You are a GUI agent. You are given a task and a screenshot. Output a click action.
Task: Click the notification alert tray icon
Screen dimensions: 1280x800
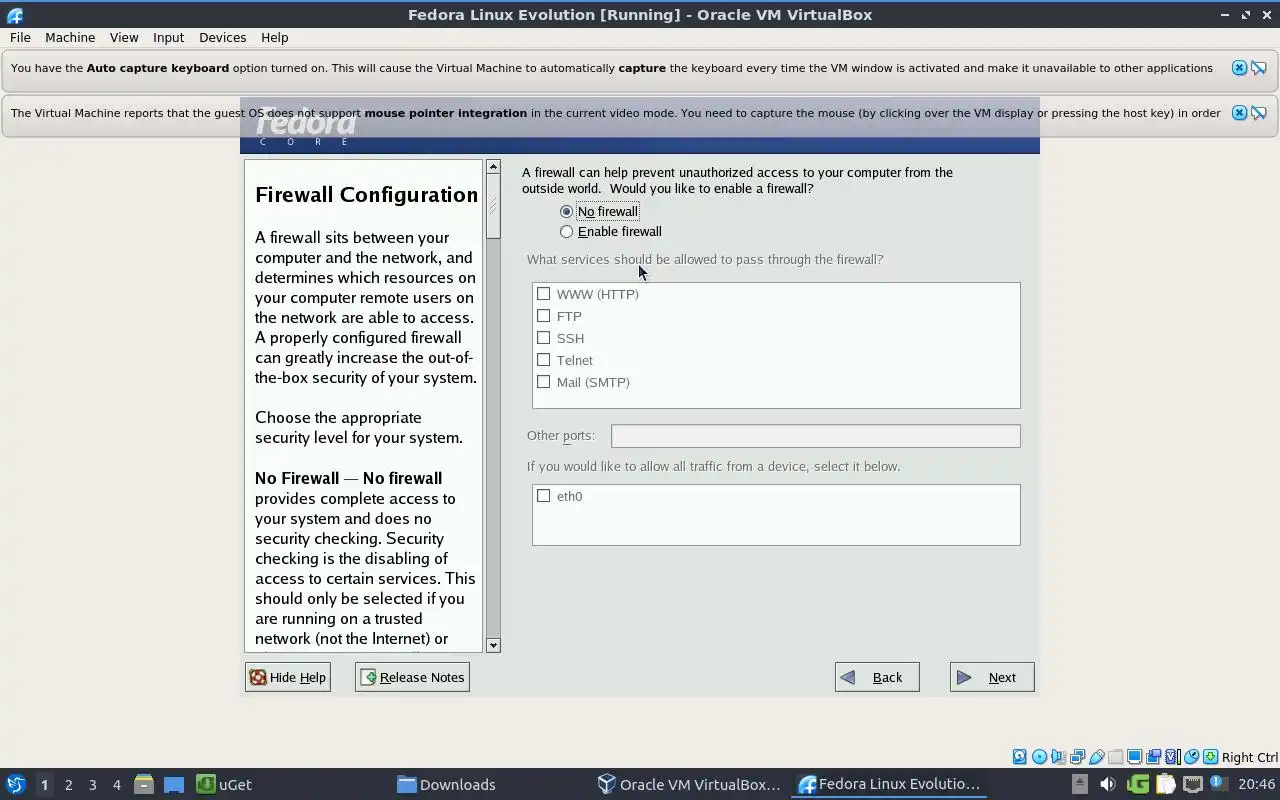point(1219,784)
